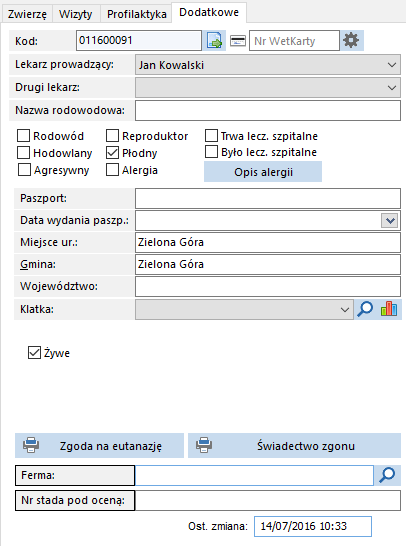Toggle the Żywe checkbox
Screen dimensions: 406x546
[x=34, y=352]
